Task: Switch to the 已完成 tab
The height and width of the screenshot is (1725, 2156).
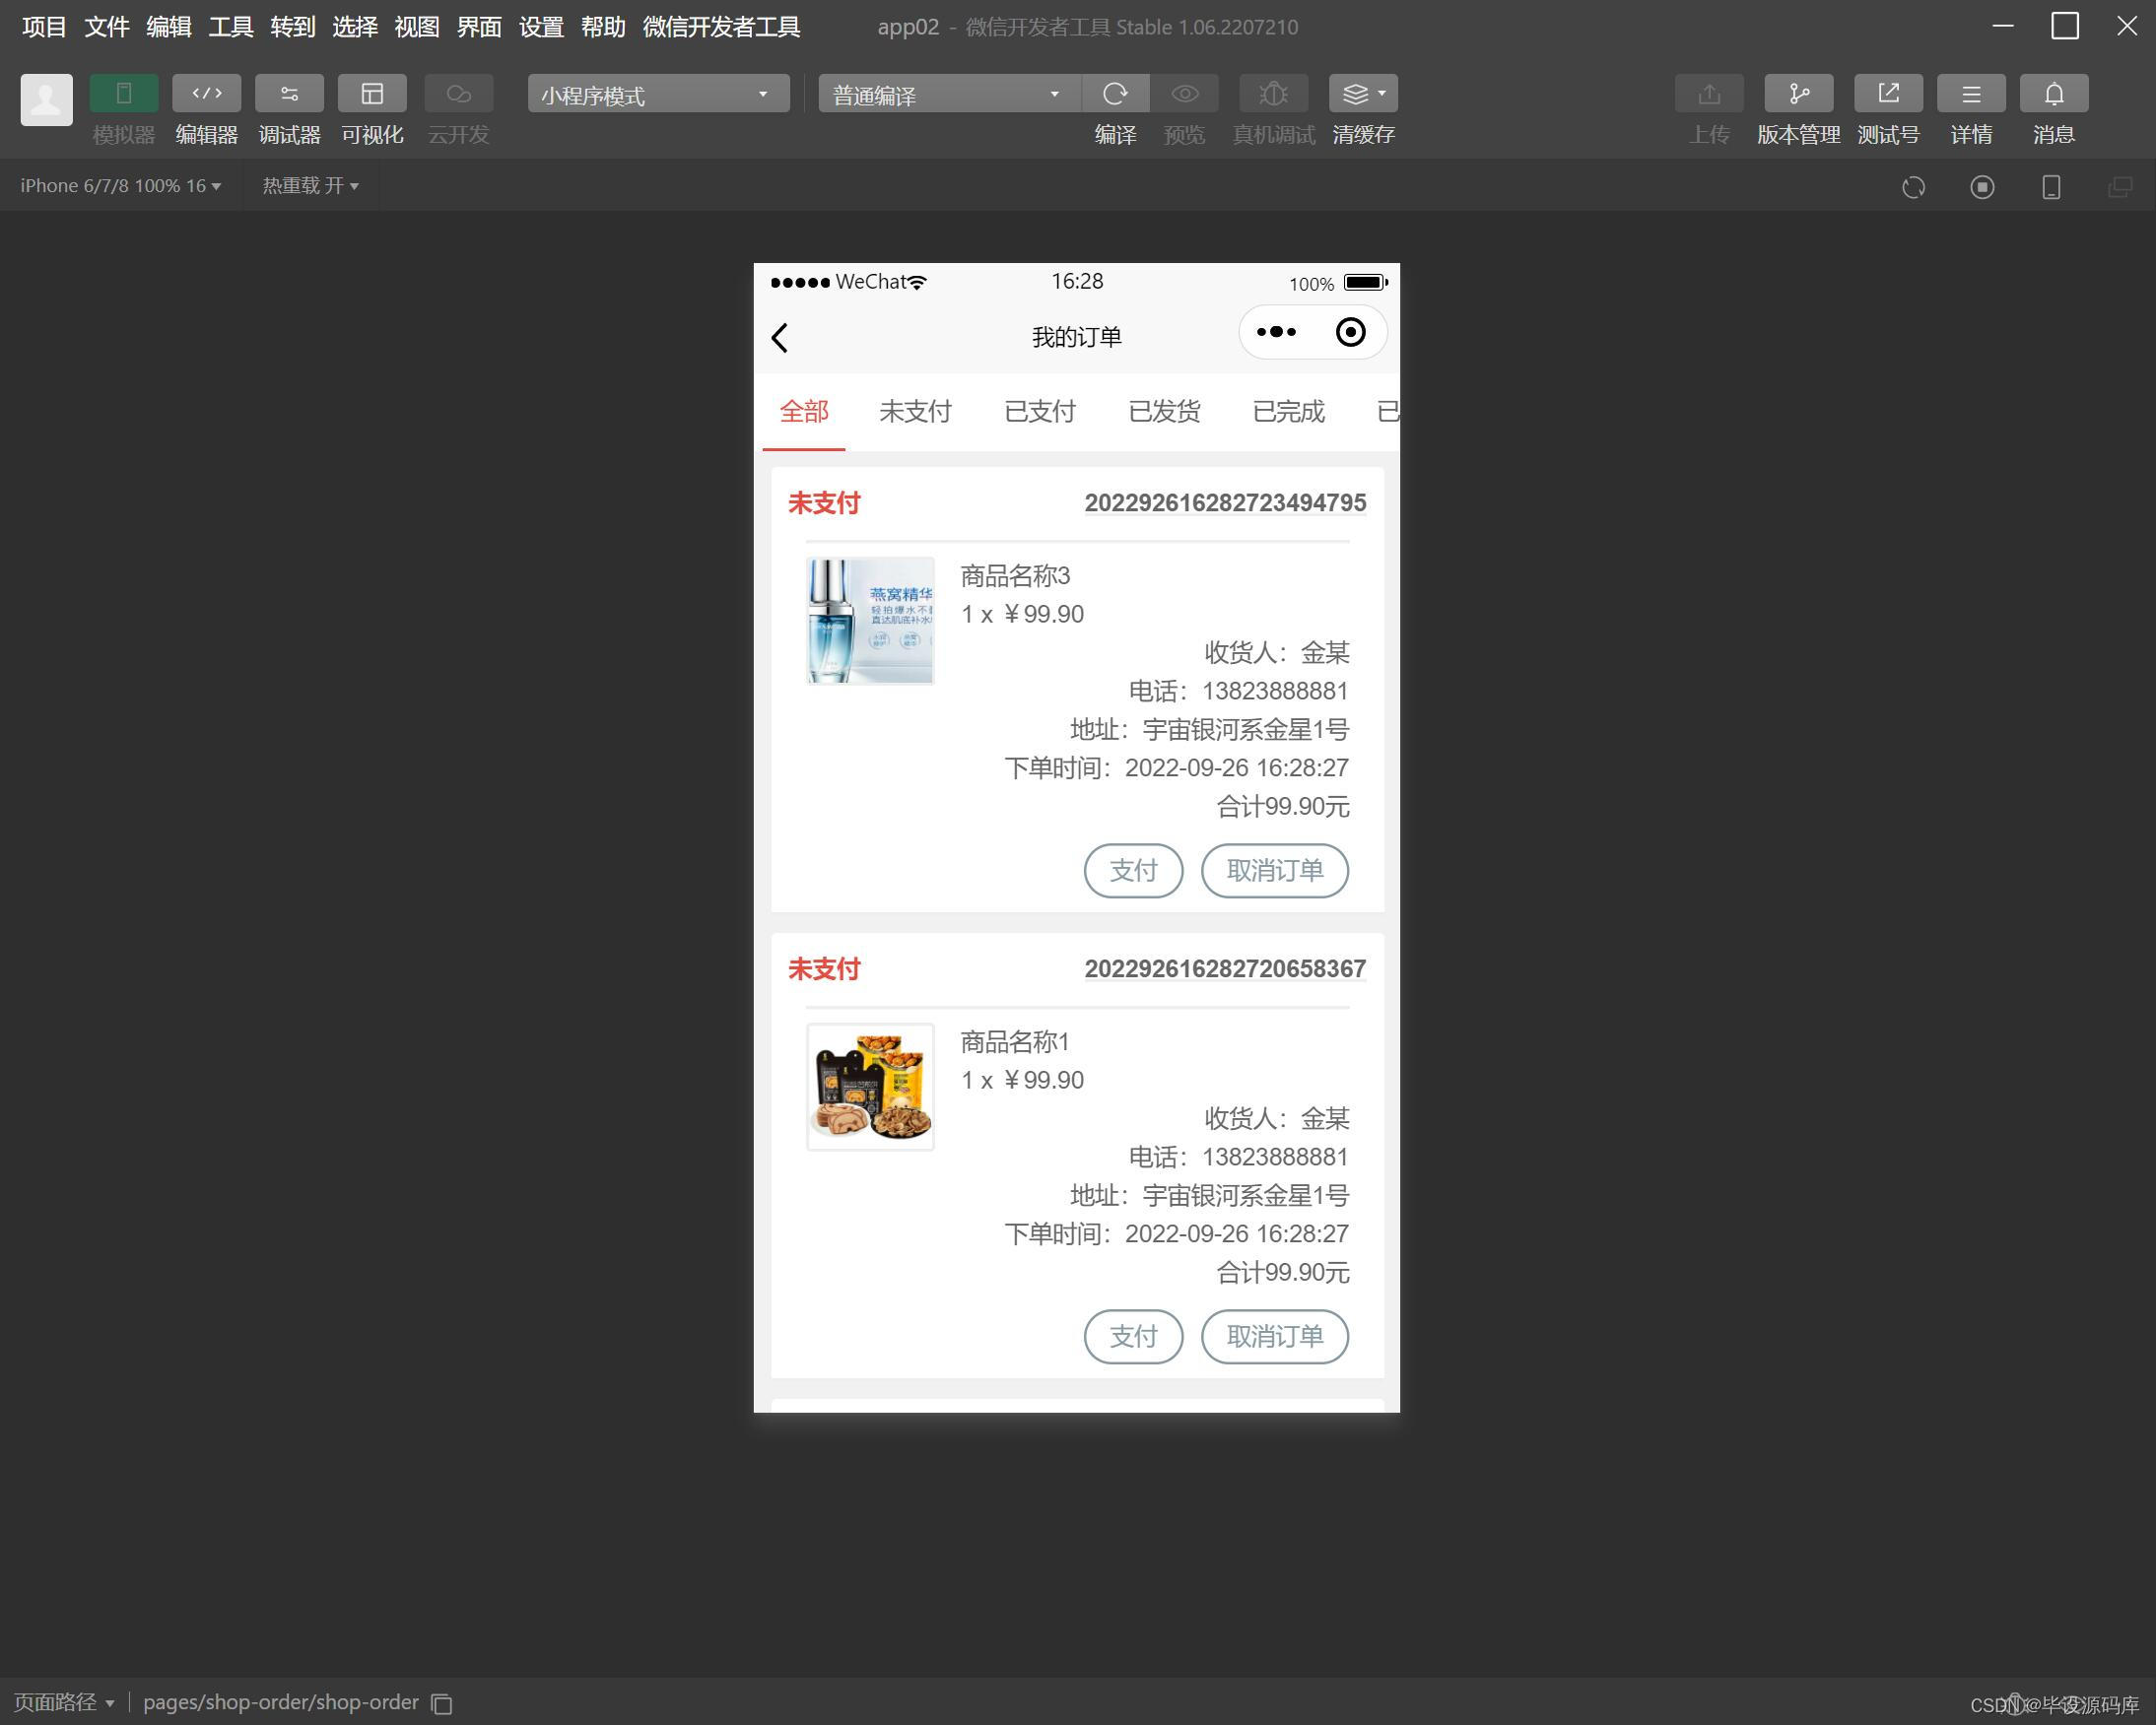Action: pyautogui.click(x=1288, y=411)
